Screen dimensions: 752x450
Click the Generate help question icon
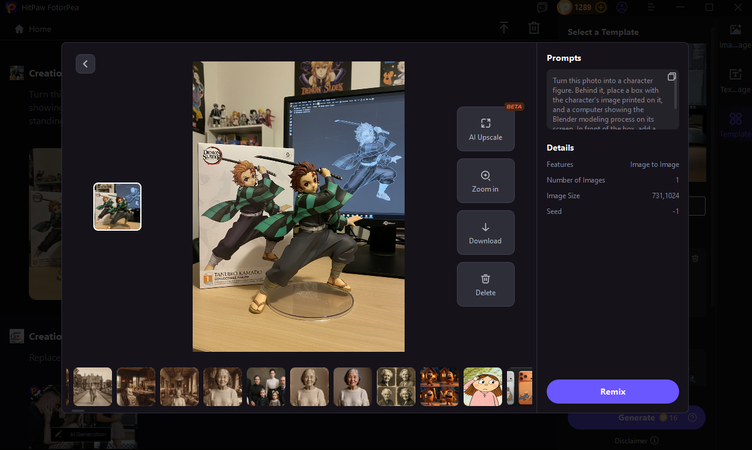(x=692, y=417)
